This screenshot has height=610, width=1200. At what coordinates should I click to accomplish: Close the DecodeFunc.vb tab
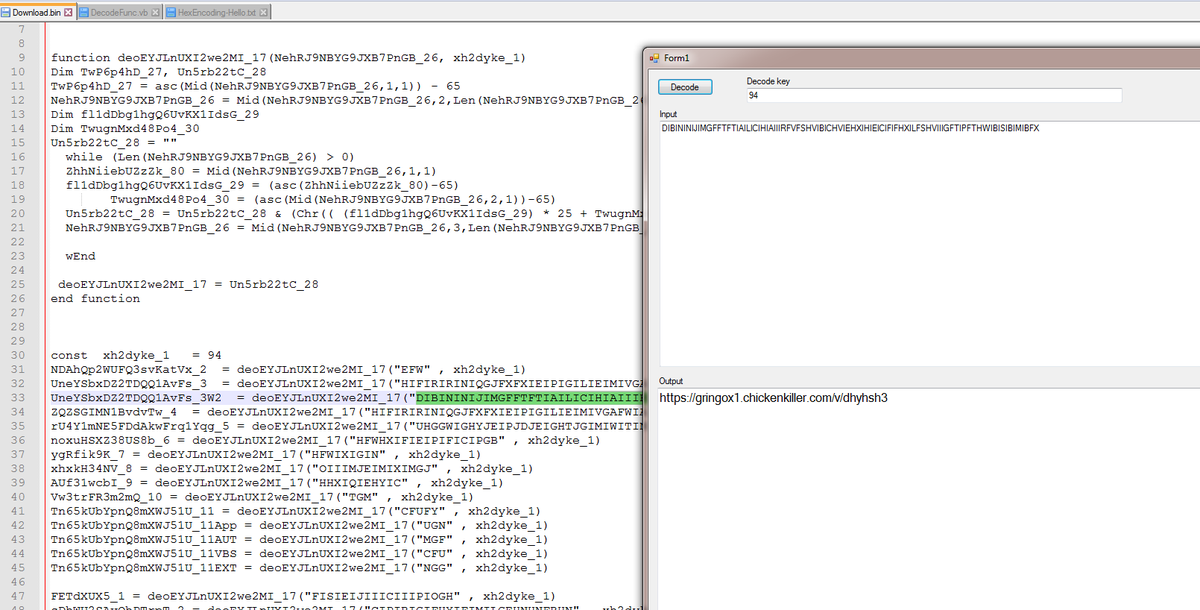(155, 11)
